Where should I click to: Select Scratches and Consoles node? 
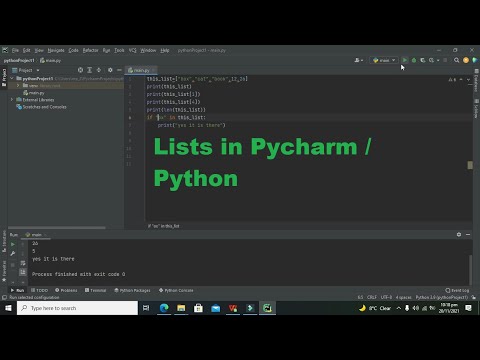41,107
